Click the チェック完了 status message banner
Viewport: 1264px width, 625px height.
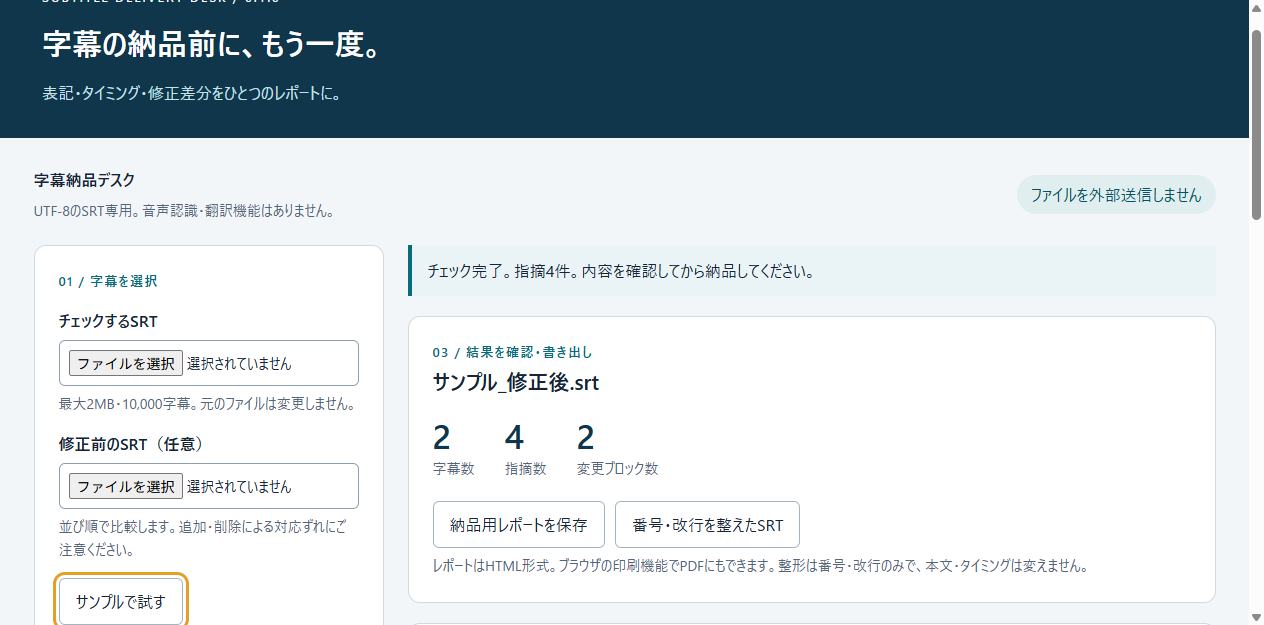coord(812,271)
